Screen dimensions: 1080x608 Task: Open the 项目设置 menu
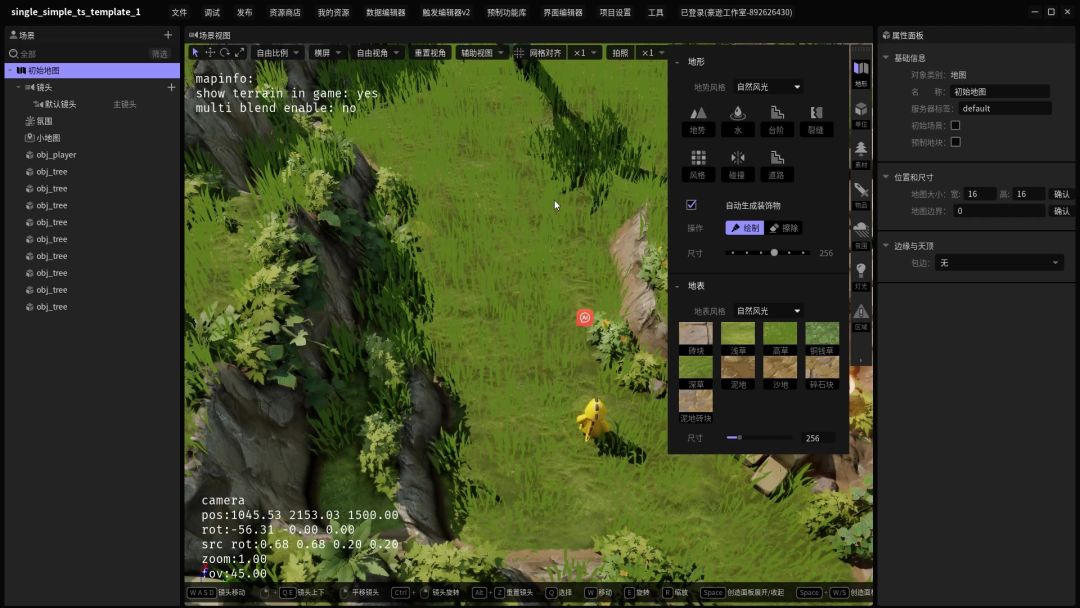point(615,13)
